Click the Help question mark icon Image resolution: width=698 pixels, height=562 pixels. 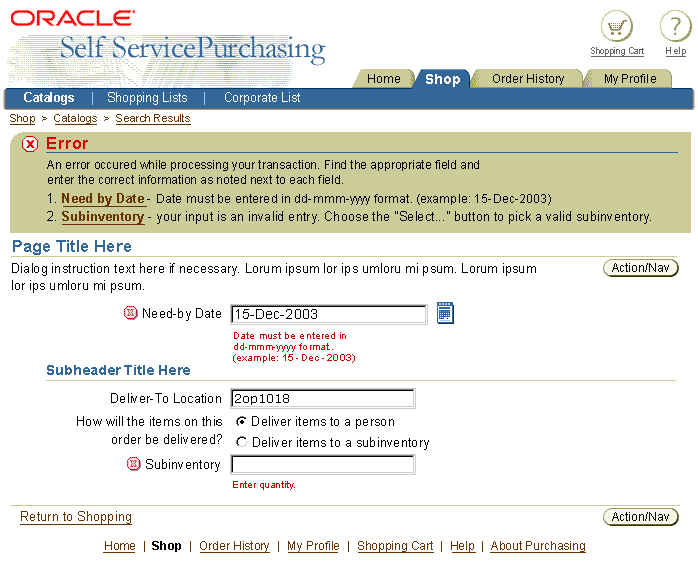pos(675,26)
